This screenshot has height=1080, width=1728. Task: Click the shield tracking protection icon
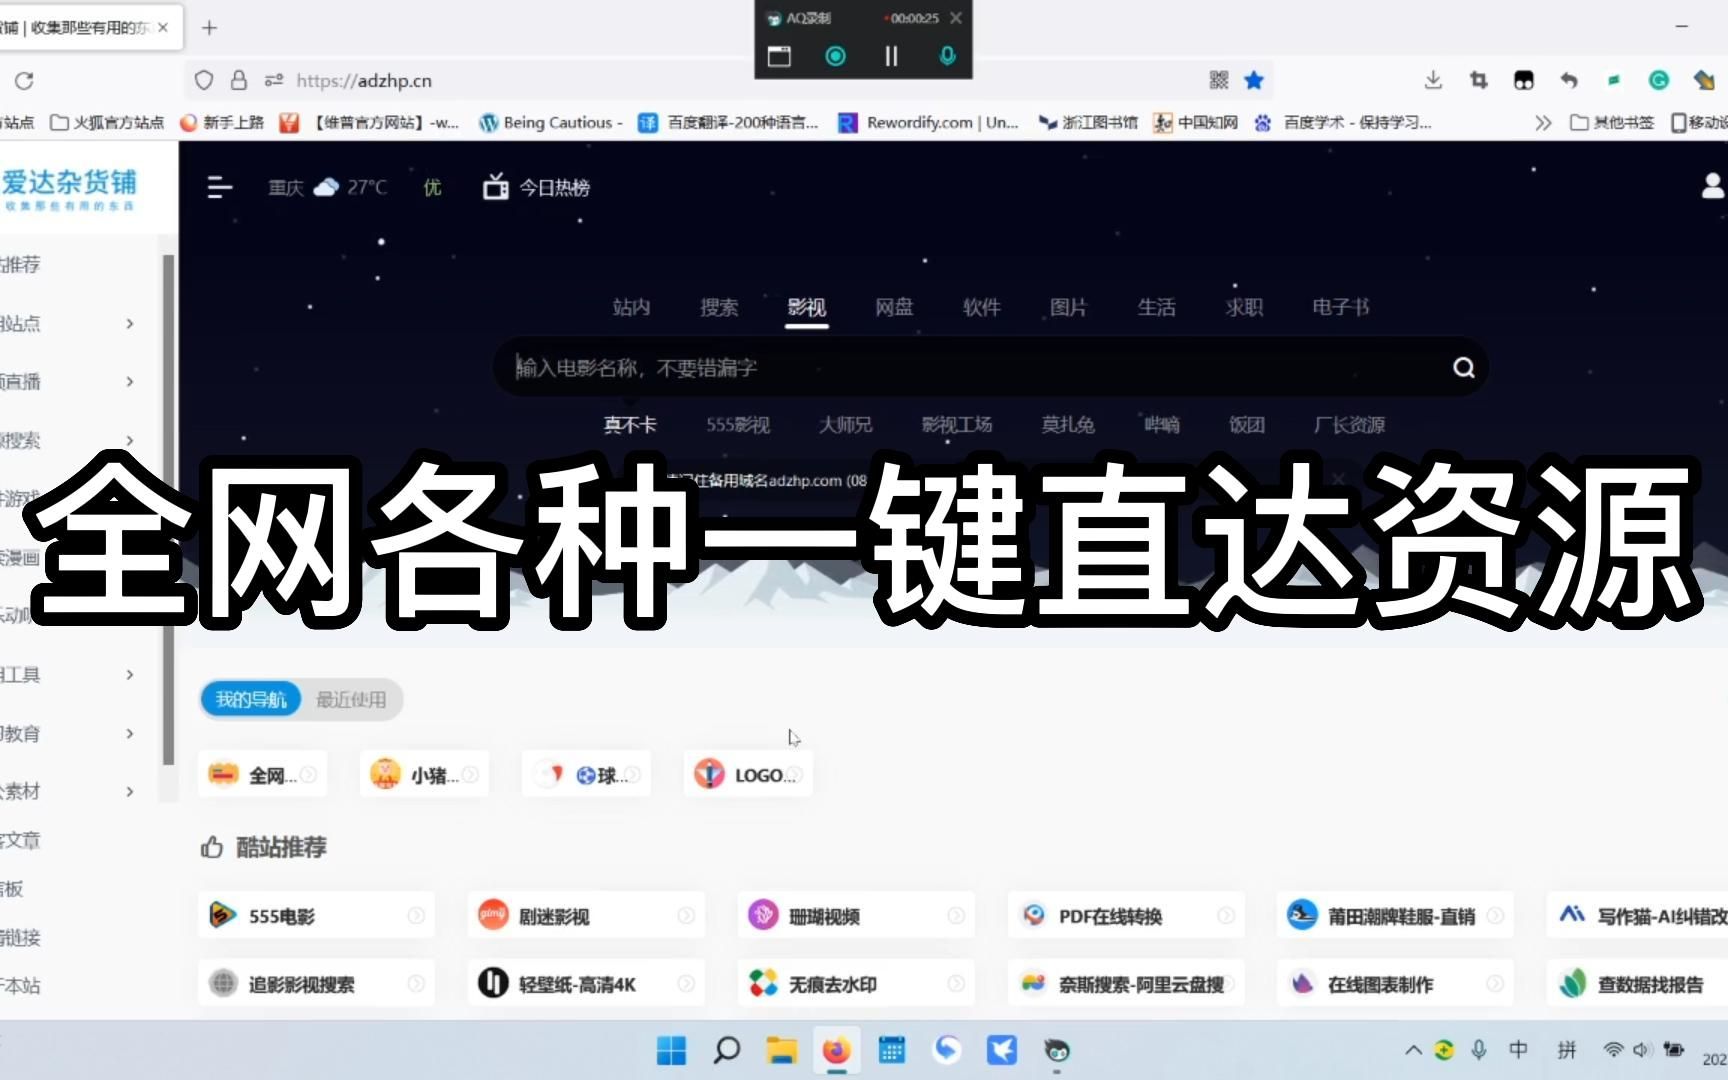204,80
